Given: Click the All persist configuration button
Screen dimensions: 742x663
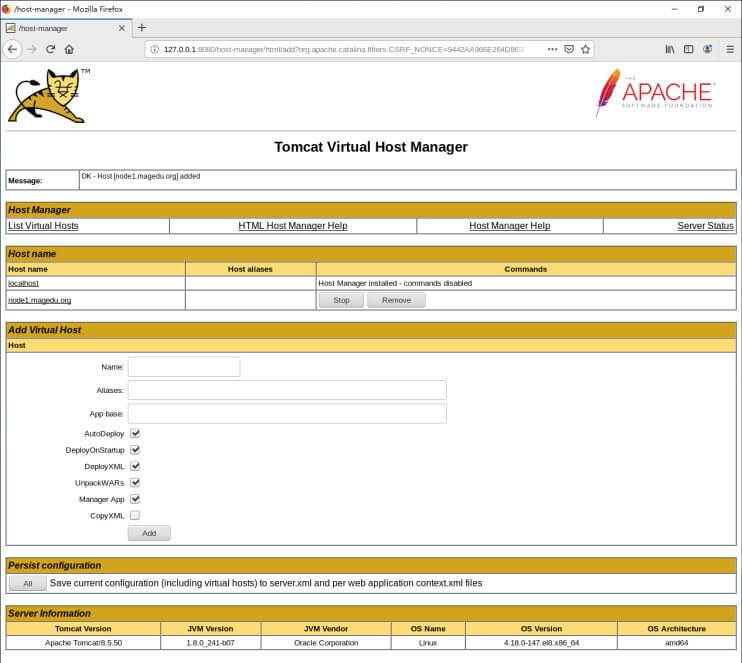Looking at the screenshot, I should 27,583.
